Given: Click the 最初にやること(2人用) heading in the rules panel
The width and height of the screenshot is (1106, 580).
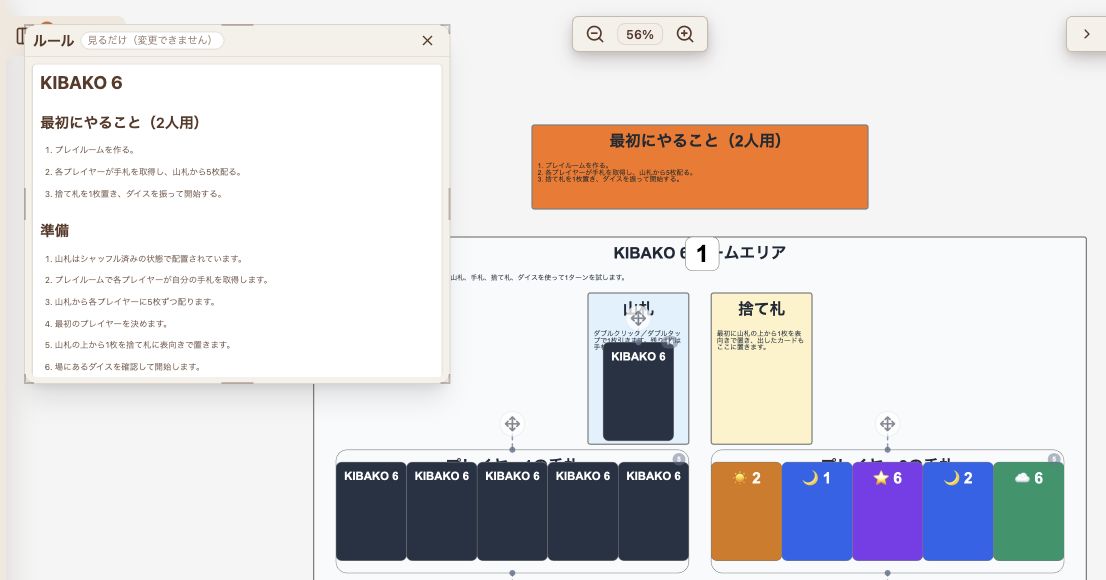Looking at the screenshot, I should click(120, 122).
